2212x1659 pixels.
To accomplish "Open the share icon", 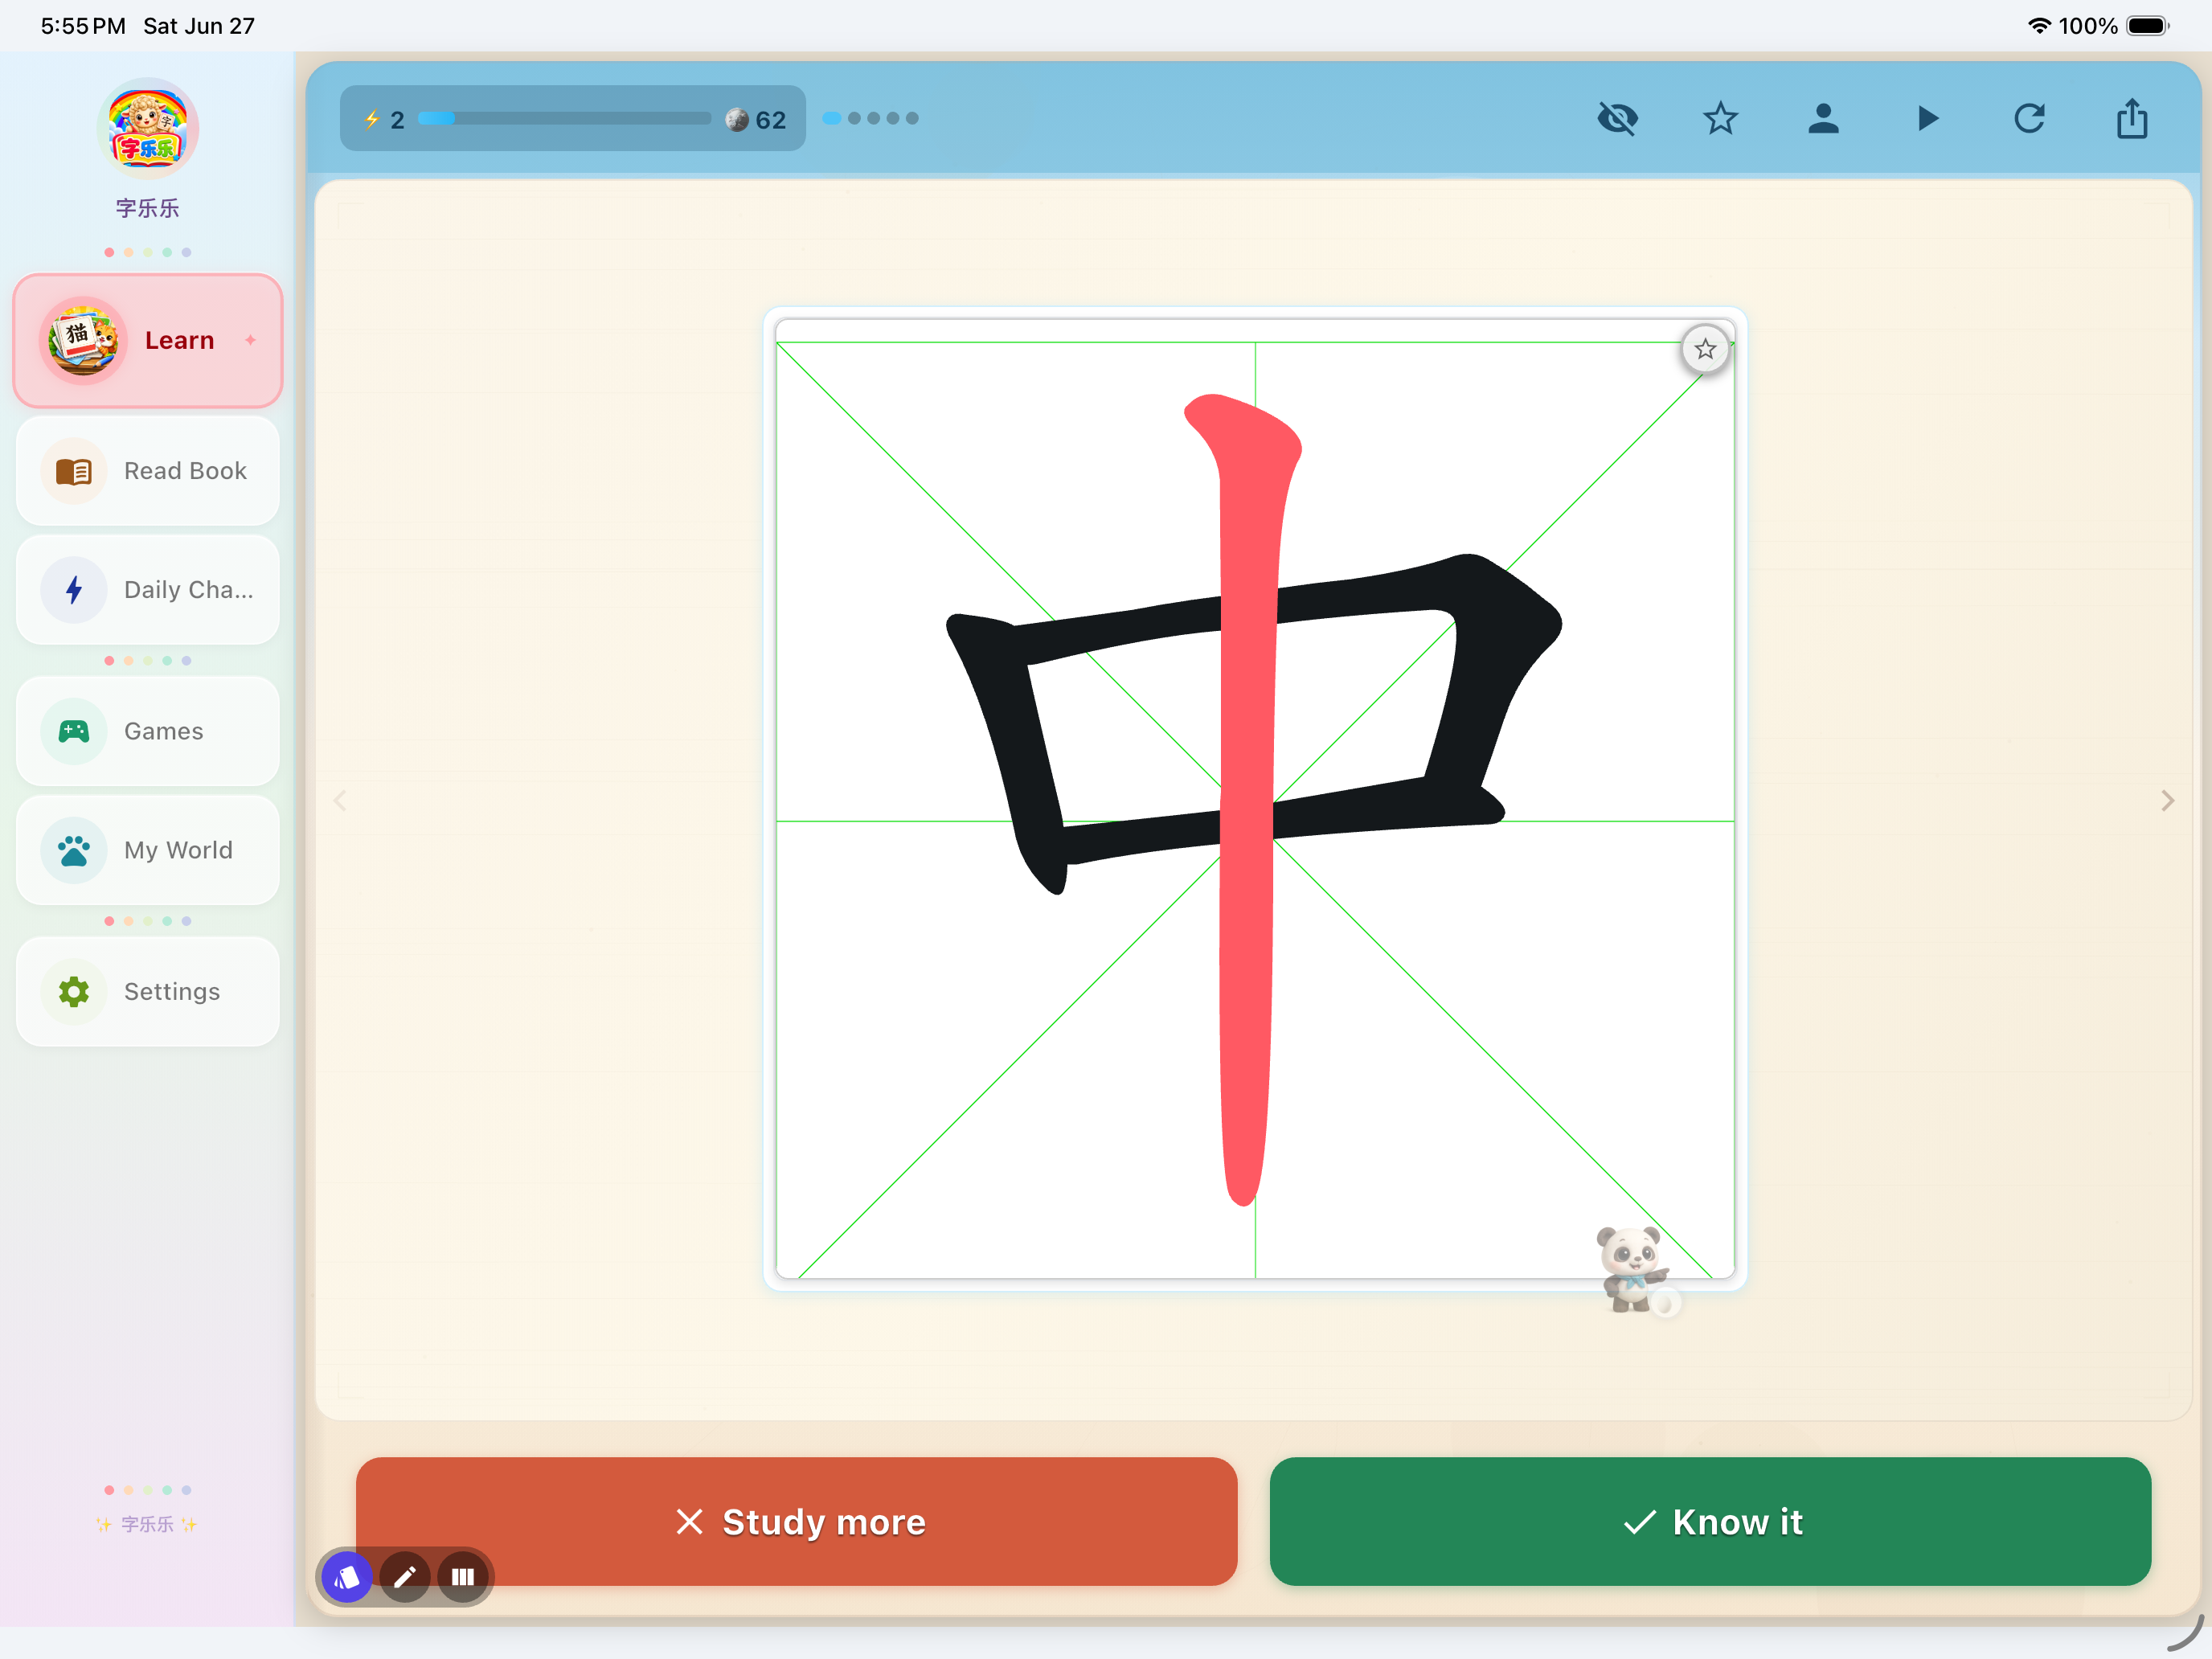I will coord(2132,118).
